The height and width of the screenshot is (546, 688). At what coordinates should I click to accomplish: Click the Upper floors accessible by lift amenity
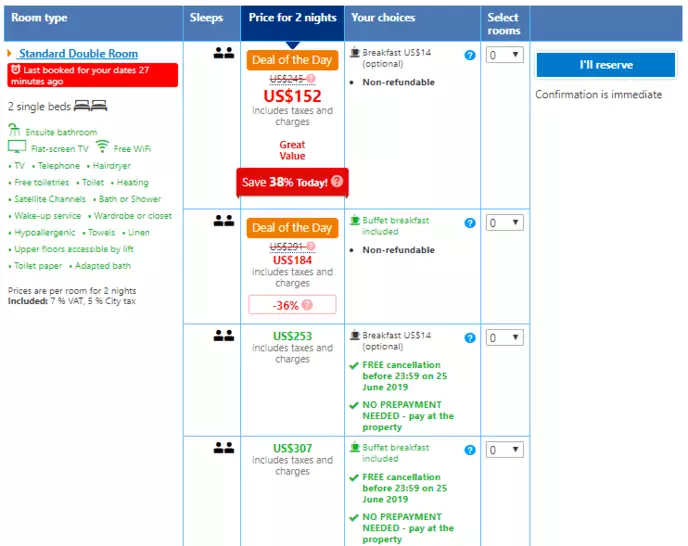point(74,249)
